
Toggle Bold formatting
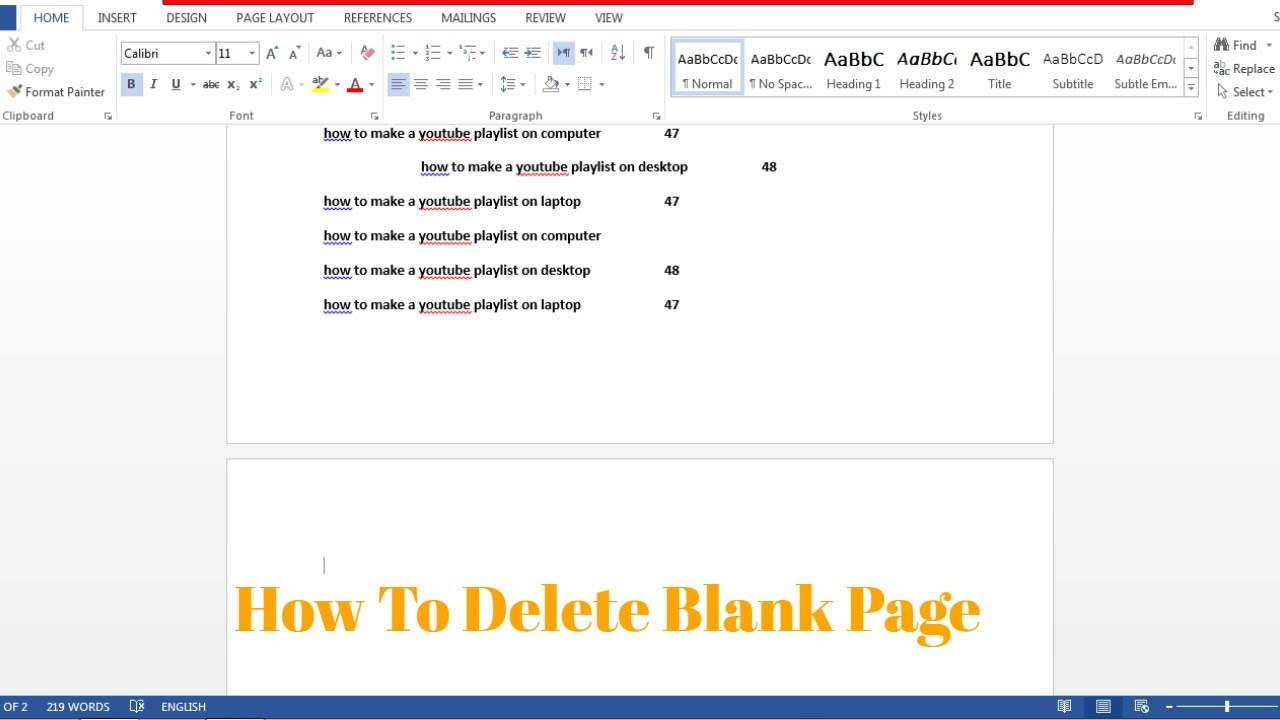[131, 85]
